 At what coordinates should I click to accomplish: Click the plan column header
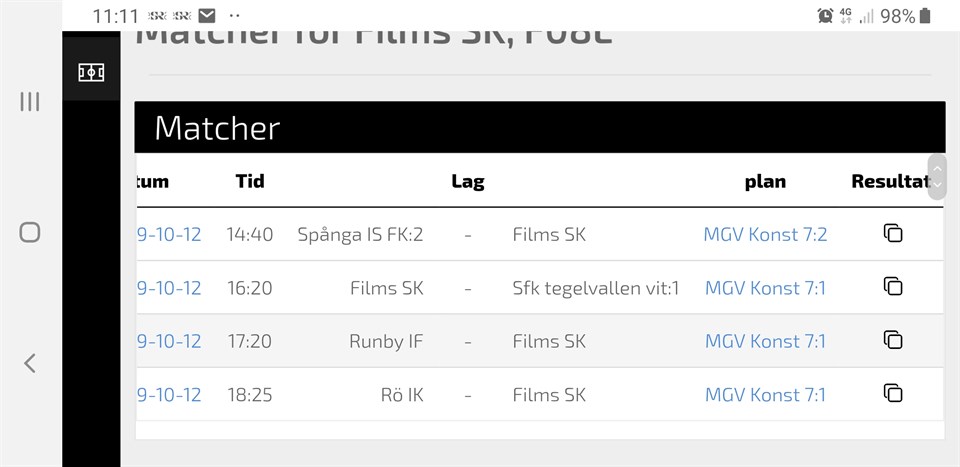coord(765,181)
